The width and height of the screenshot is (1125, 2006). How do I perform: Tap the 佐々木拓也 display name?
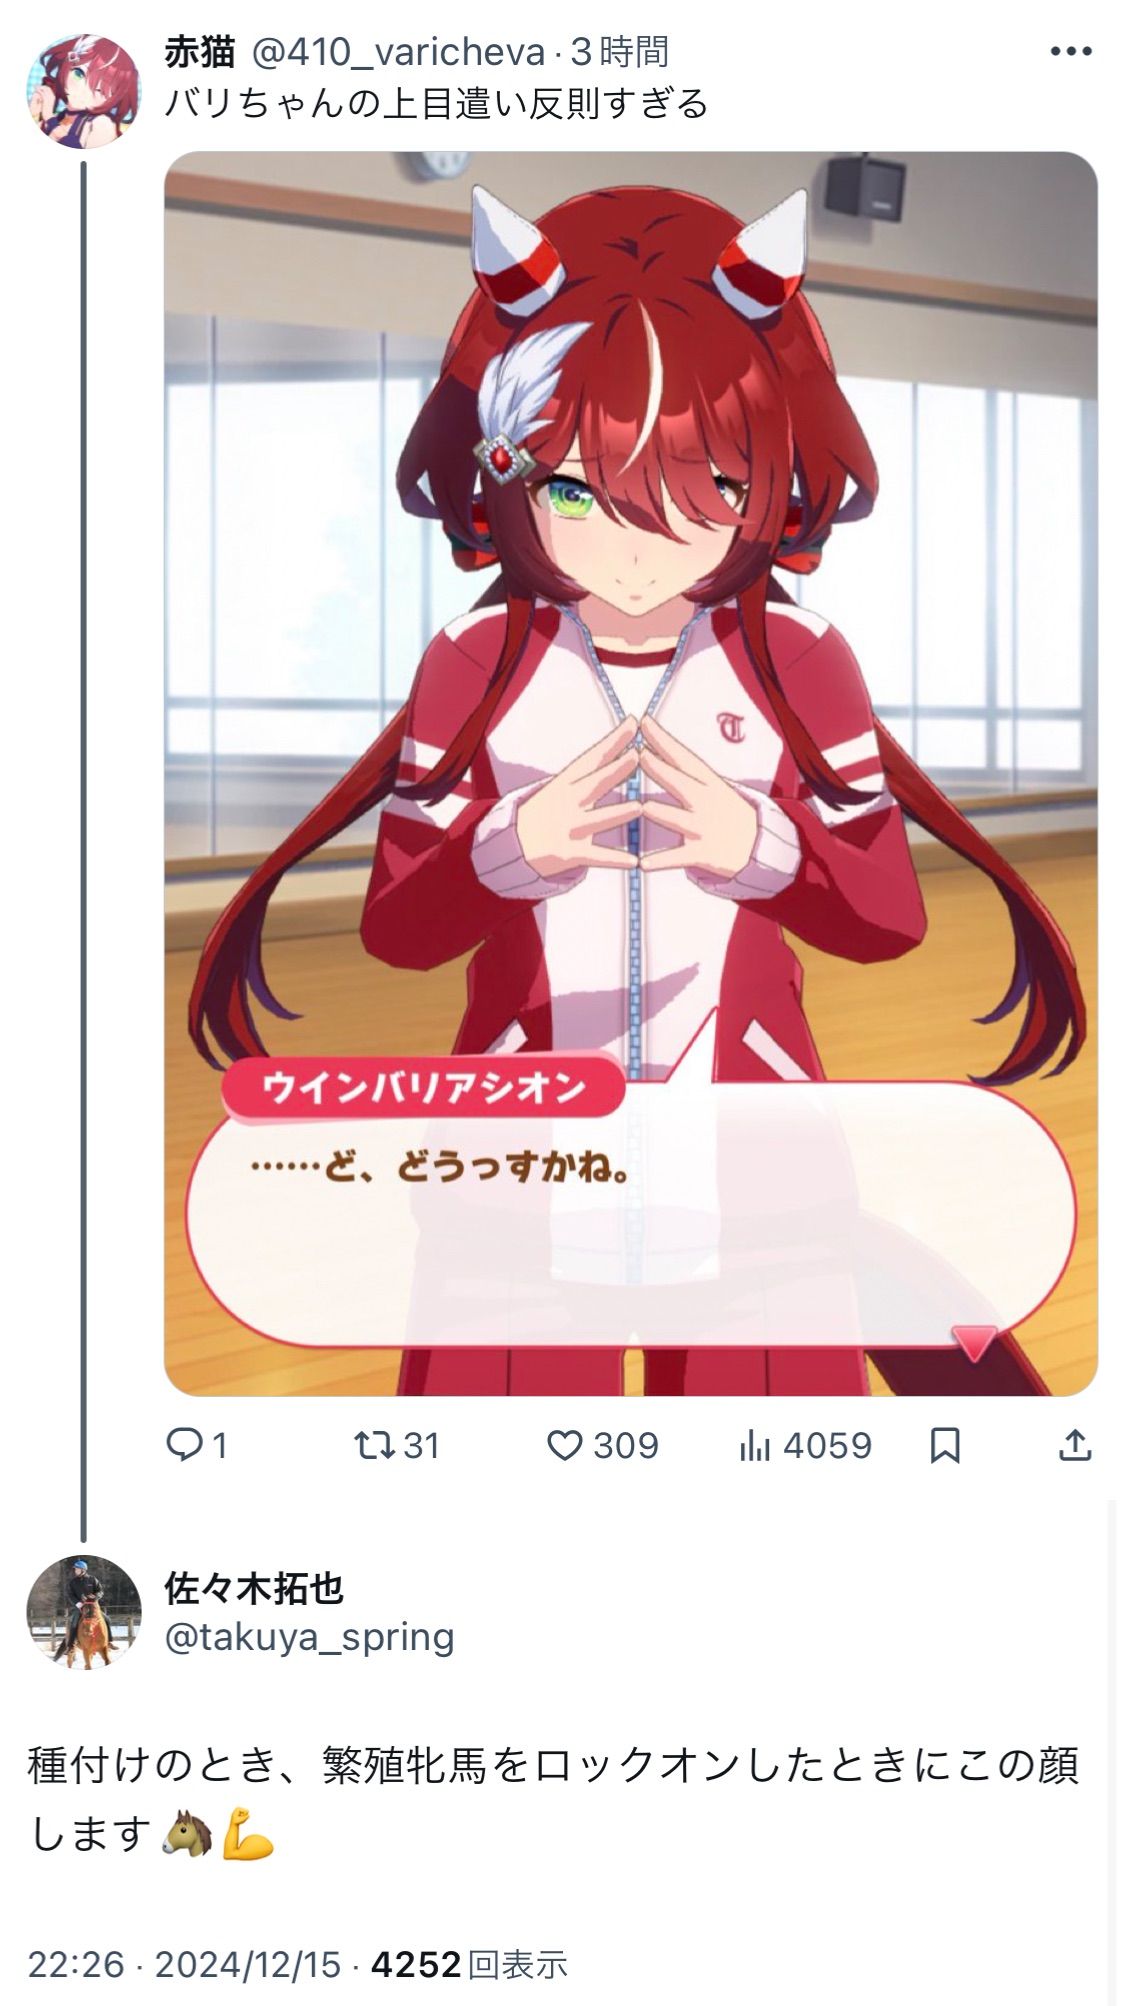[x=254, y=1587]
